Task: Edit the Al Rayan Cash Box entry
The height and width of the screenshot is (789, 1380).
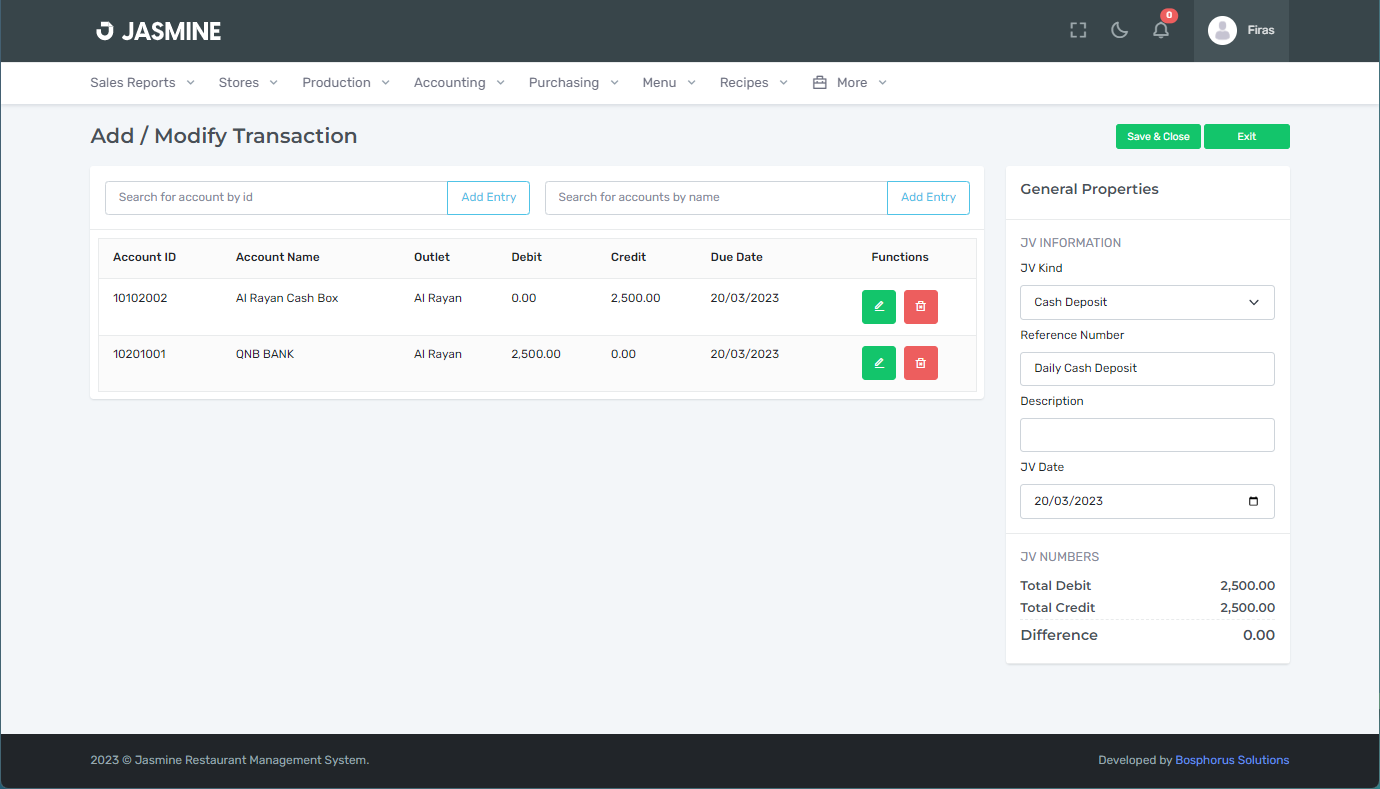Action: click(x=879, y=307)
